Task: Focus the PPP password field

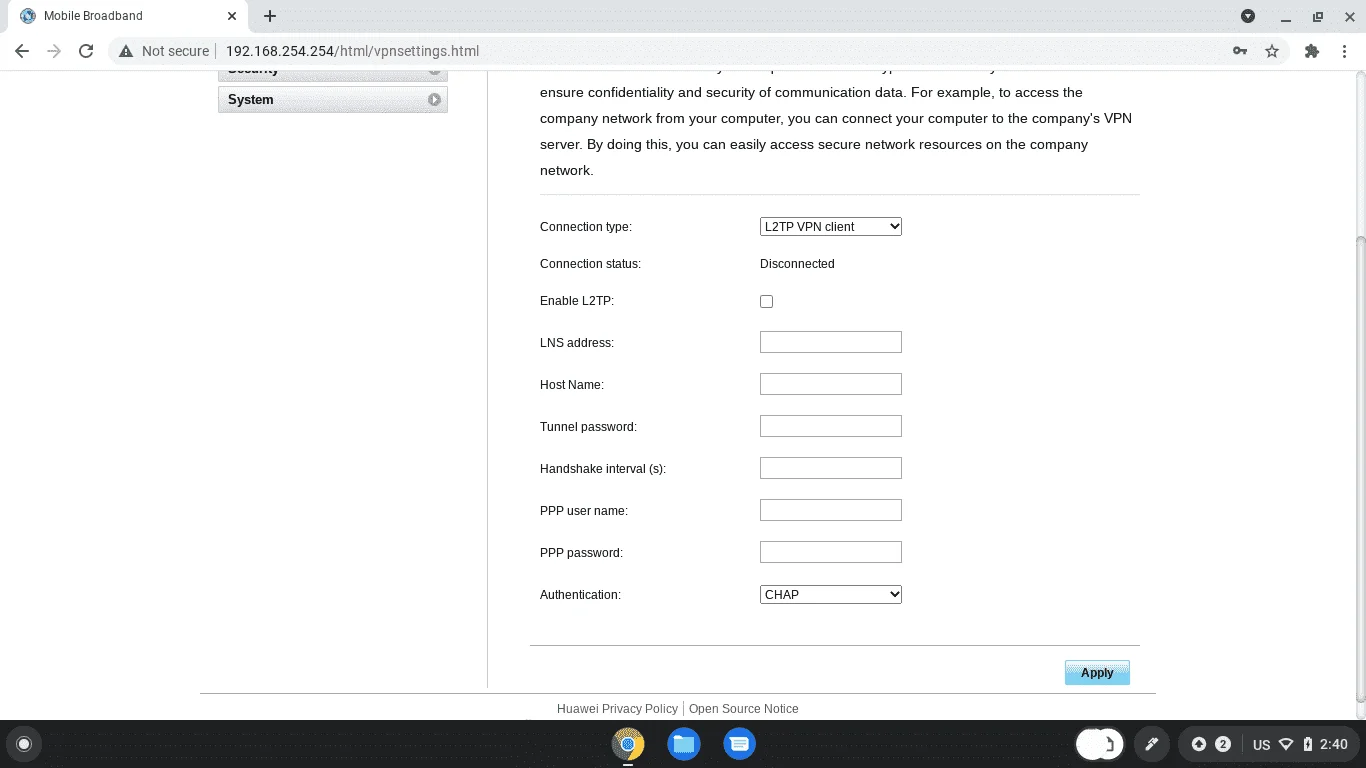Action: (x=831, y=552)
